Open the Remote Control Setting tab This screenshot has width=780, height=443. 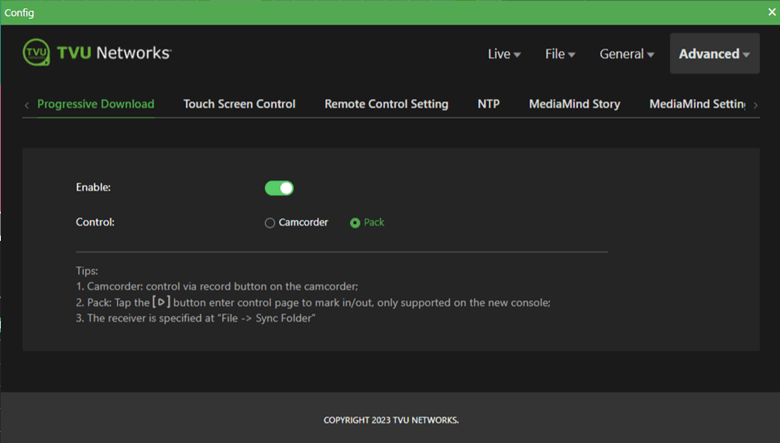(387, 104)
